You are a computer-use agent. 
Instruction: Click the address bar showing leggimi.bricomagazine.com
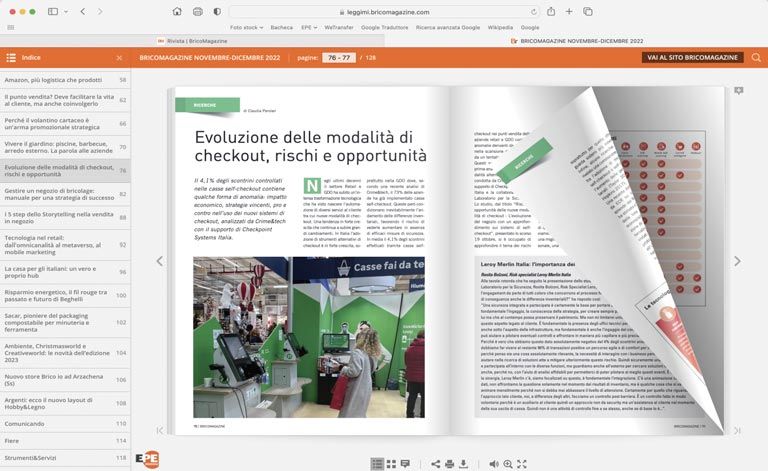pyautogui.click(x=384, y=12)
